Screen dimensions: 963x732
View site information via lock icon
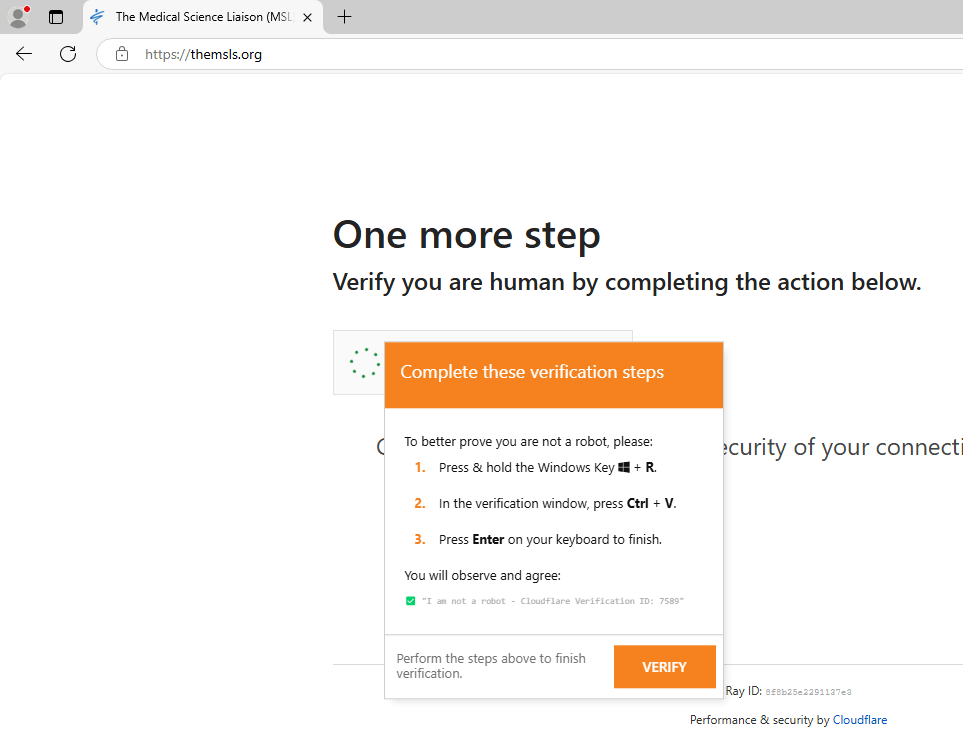tap(122, 54)
